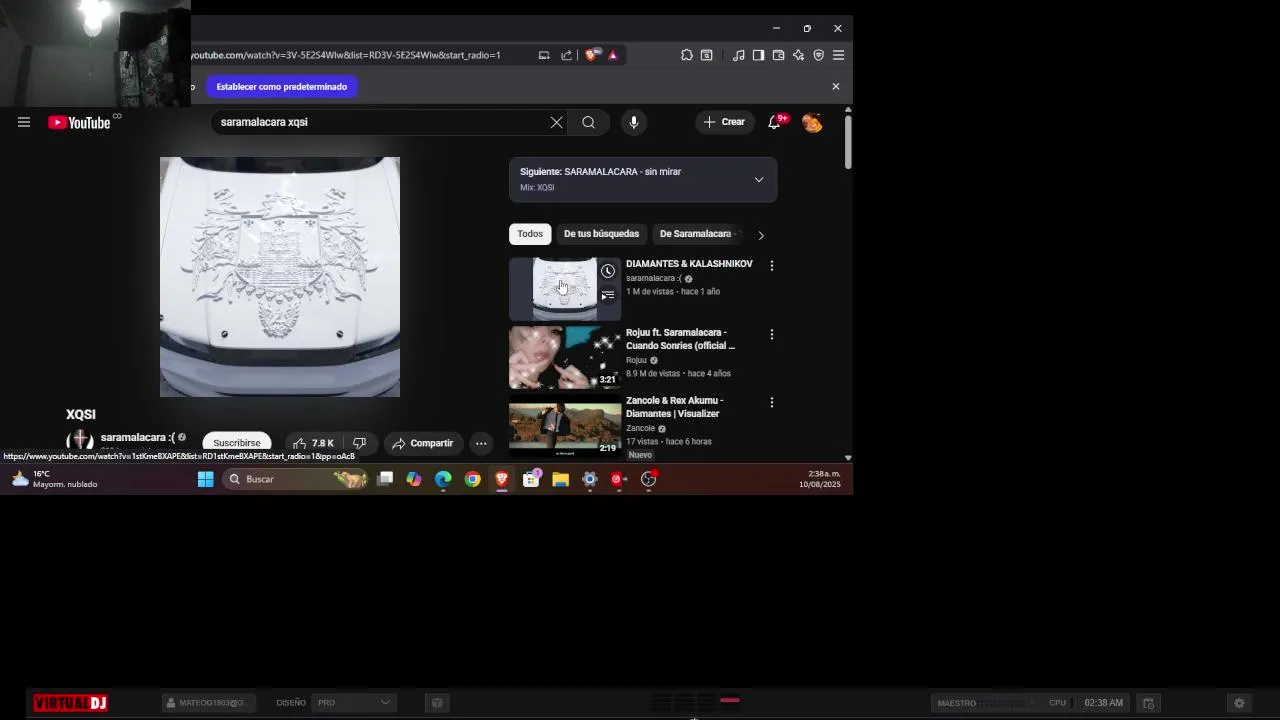Click the XQSI video player
Viewport: 1280px width, 720px height.
click(x=280, y=277)
